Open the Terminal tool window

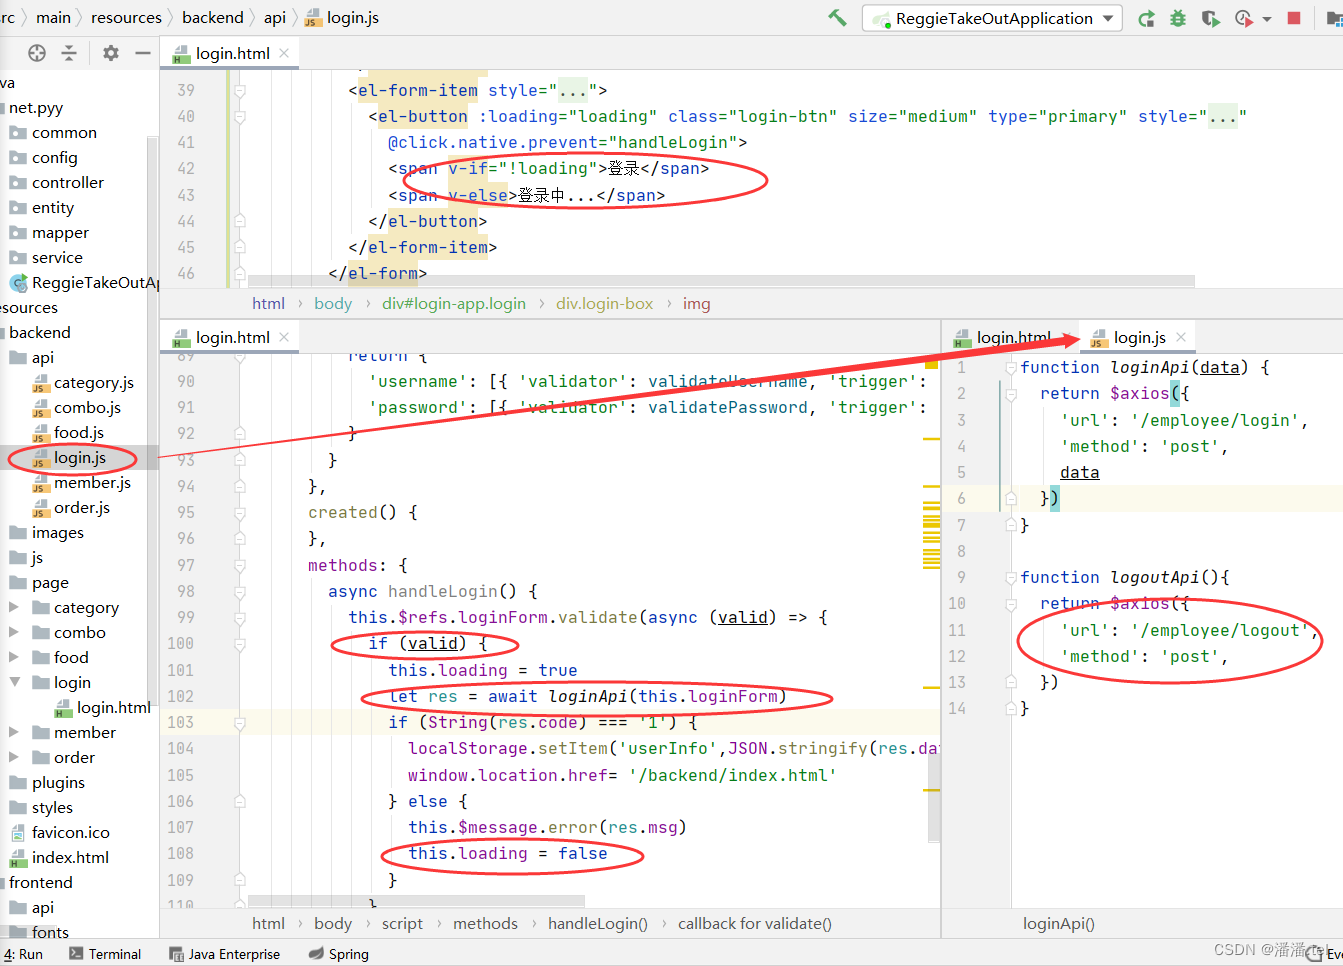click(x=105, y=954)
